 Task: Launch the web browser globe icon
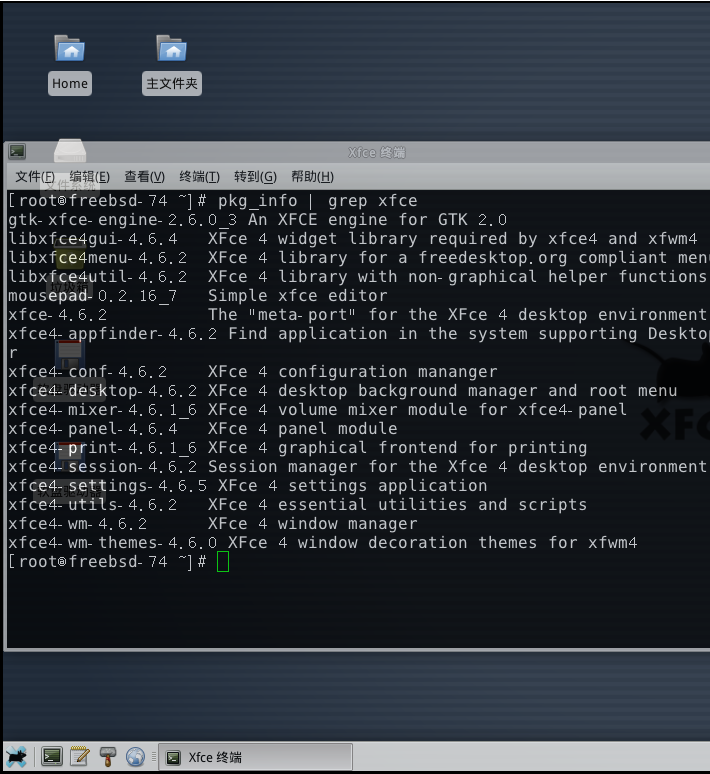(x=135, y=757)
